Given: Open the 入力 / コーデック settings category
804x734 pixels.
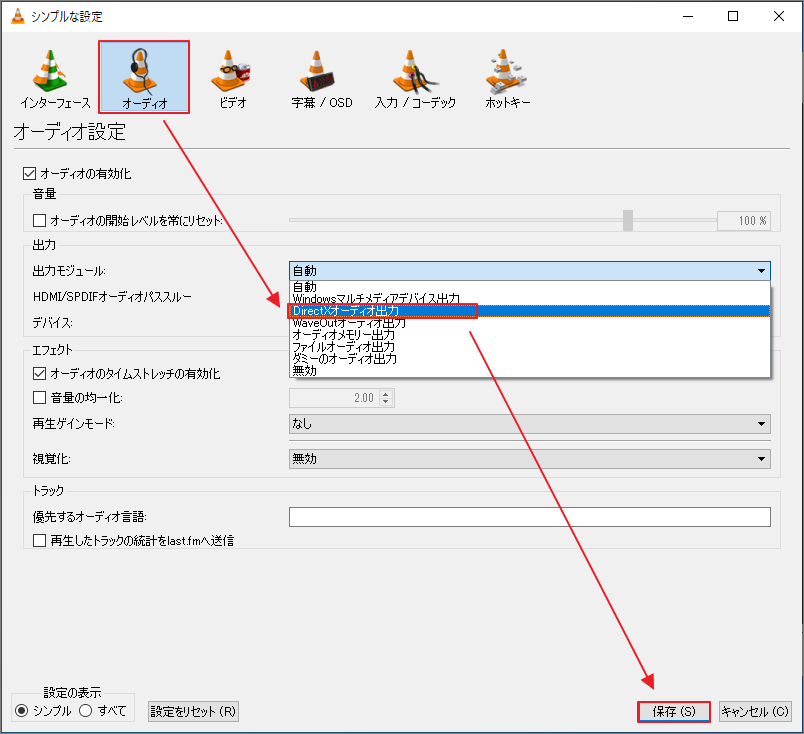Looking at the screenshot, I should [415, 78].
